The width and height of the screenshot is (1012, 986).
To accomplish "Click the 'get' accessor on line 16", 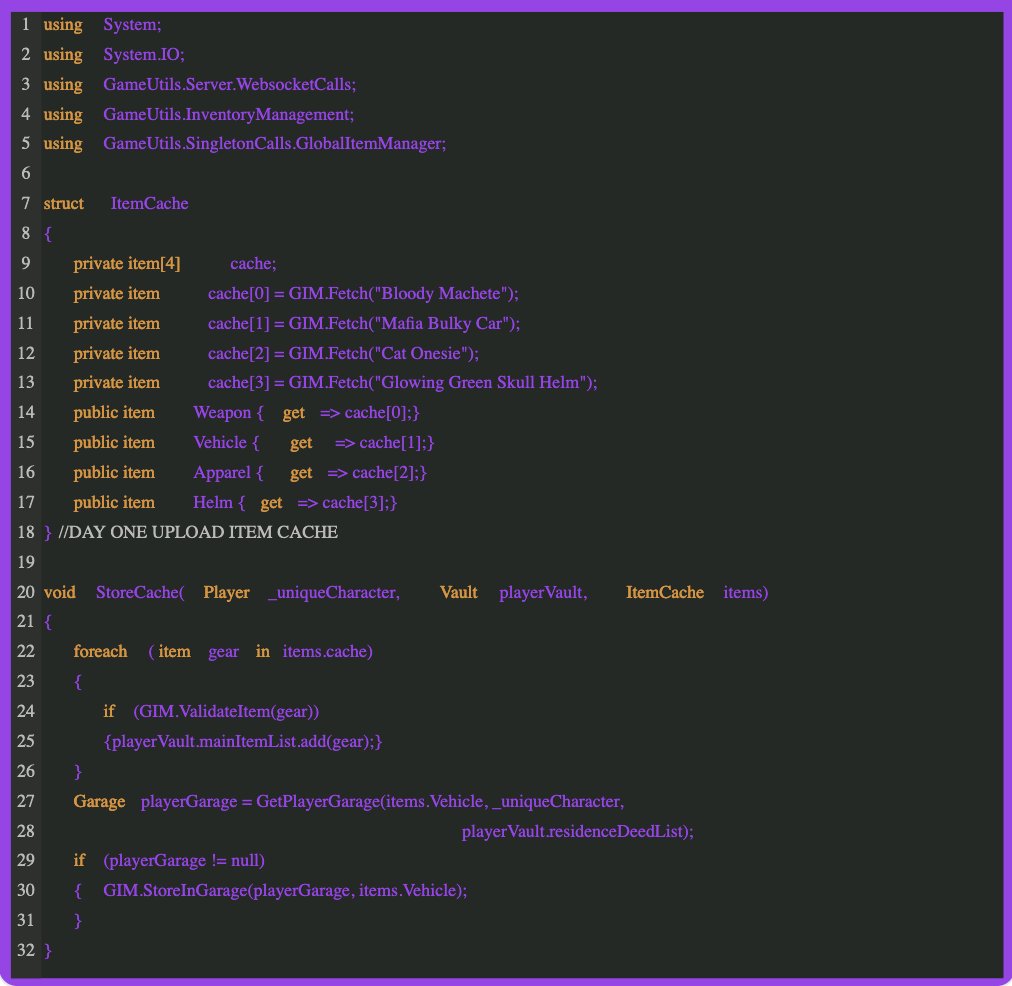I will click(x=301, y=473).
